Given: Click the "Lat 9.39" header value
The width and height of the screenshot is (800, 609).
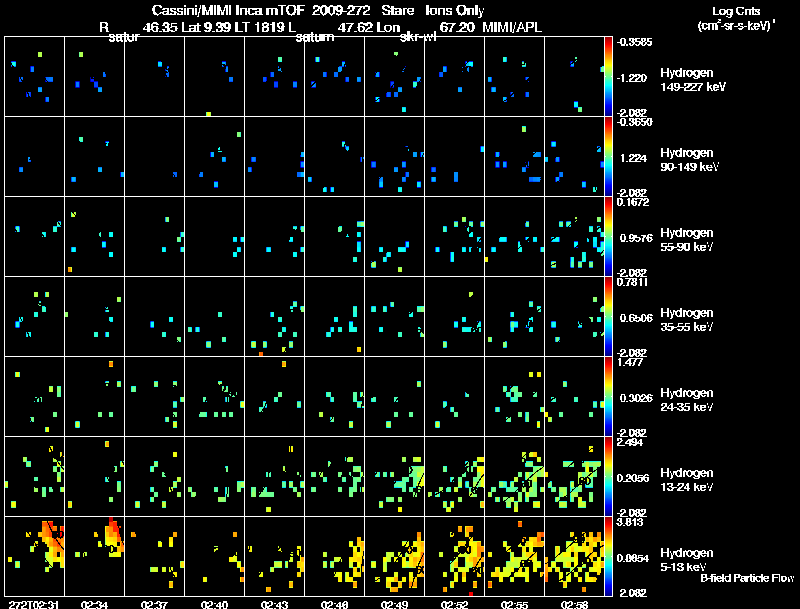Looking at the screenshot, I should pos(208,27).
